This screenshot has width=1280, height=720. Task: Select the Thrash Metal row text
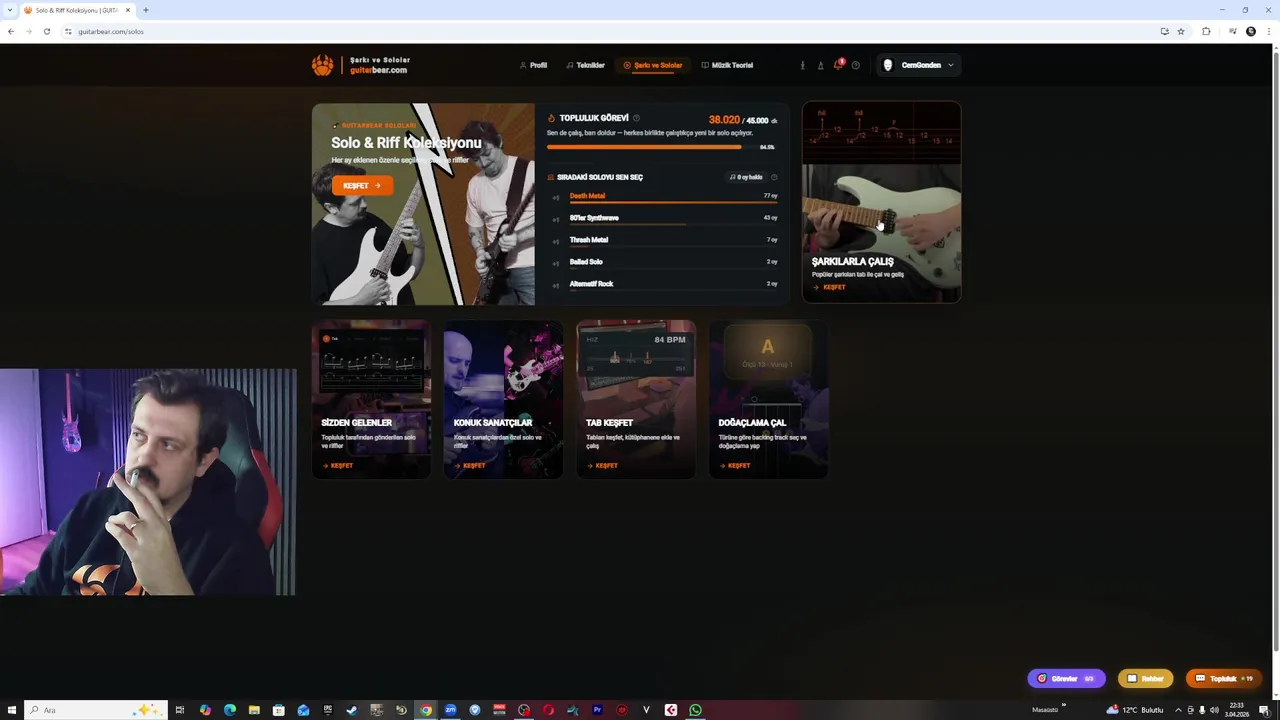(588, 240)
